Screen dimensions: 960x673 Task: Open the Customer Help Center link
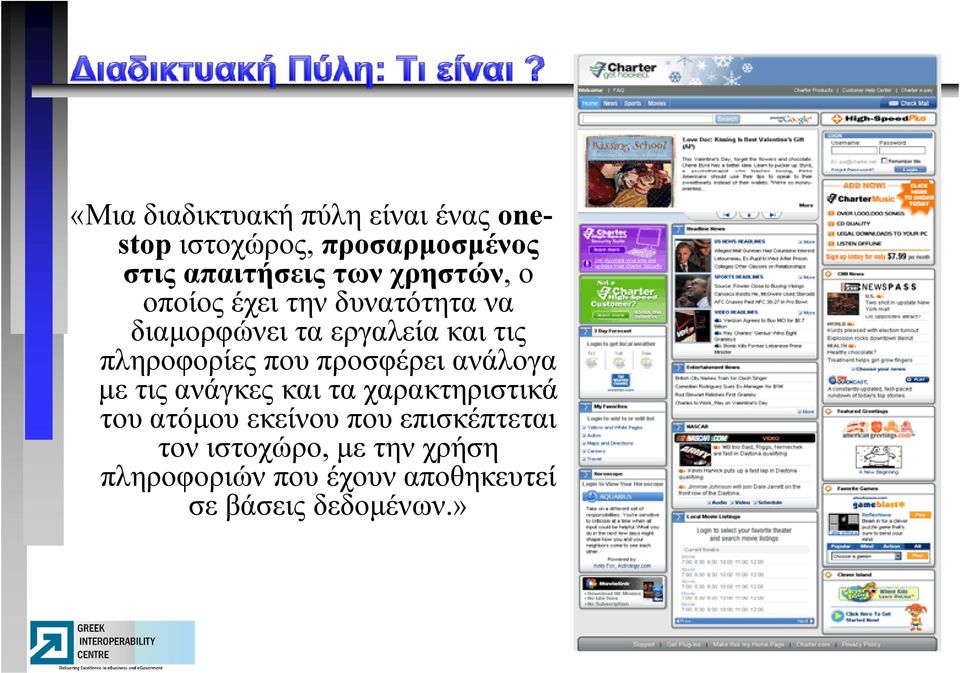[866, 91]
